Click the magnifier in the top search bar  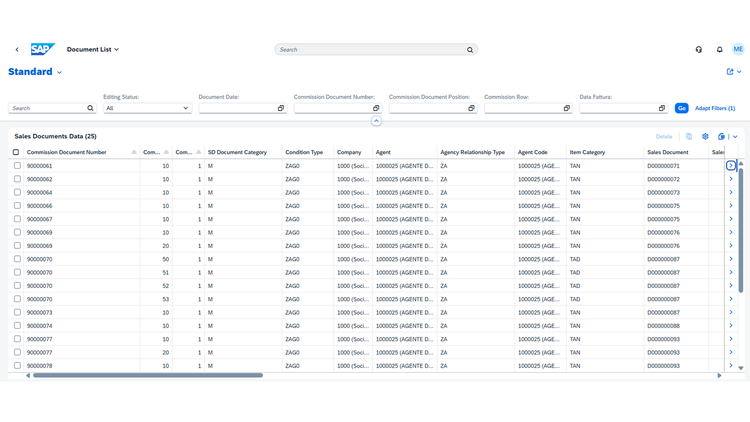pos(470,50)
